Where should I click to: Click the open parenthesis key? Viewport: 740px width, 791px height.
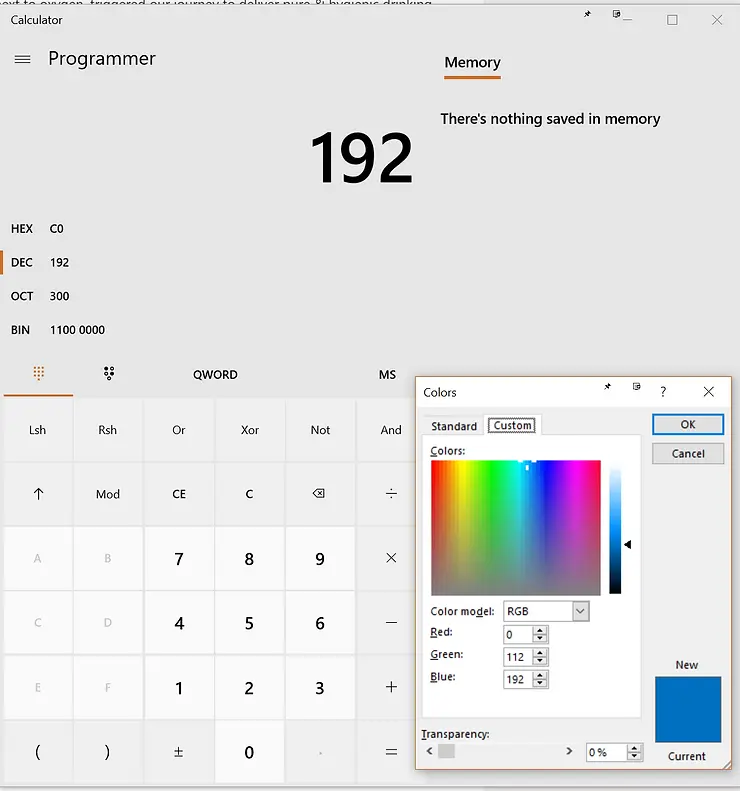point(38,752)
